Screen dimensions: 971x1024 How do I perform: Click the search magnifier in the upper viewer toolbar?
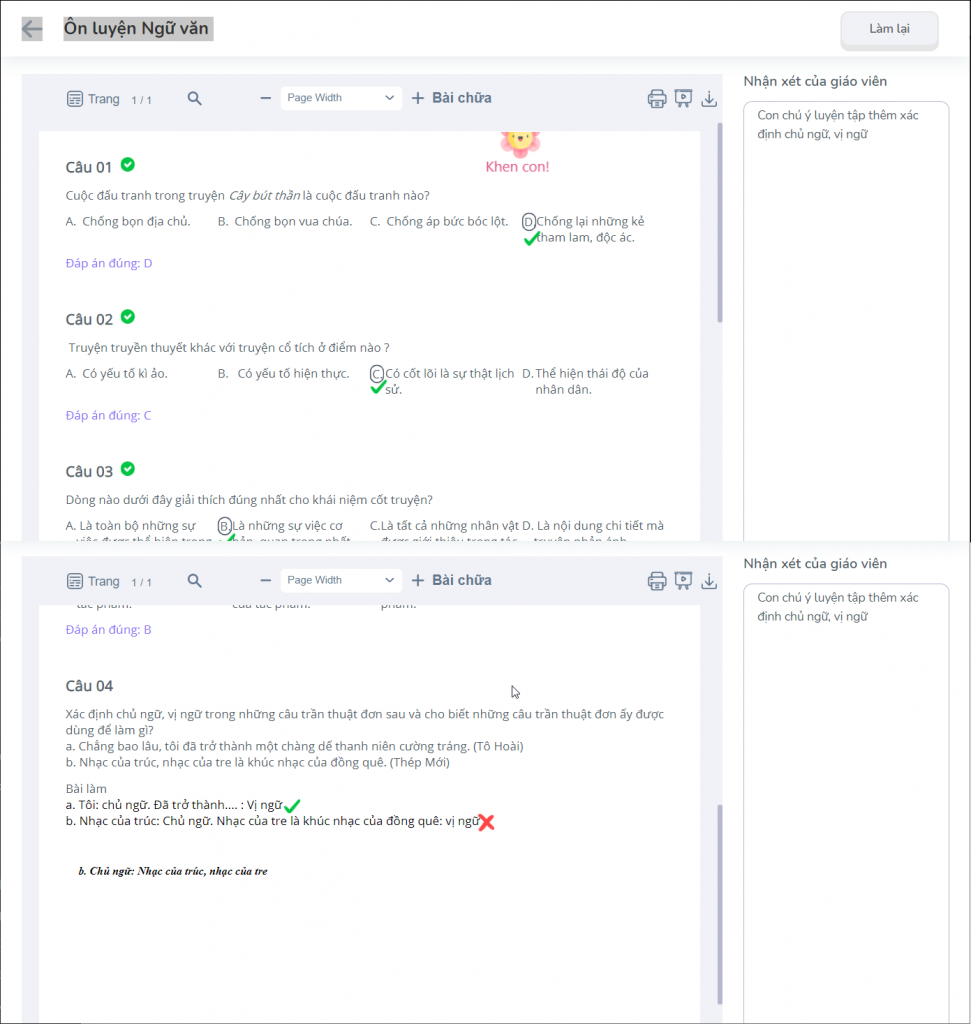pyautogui.click(x=194, y=99)
